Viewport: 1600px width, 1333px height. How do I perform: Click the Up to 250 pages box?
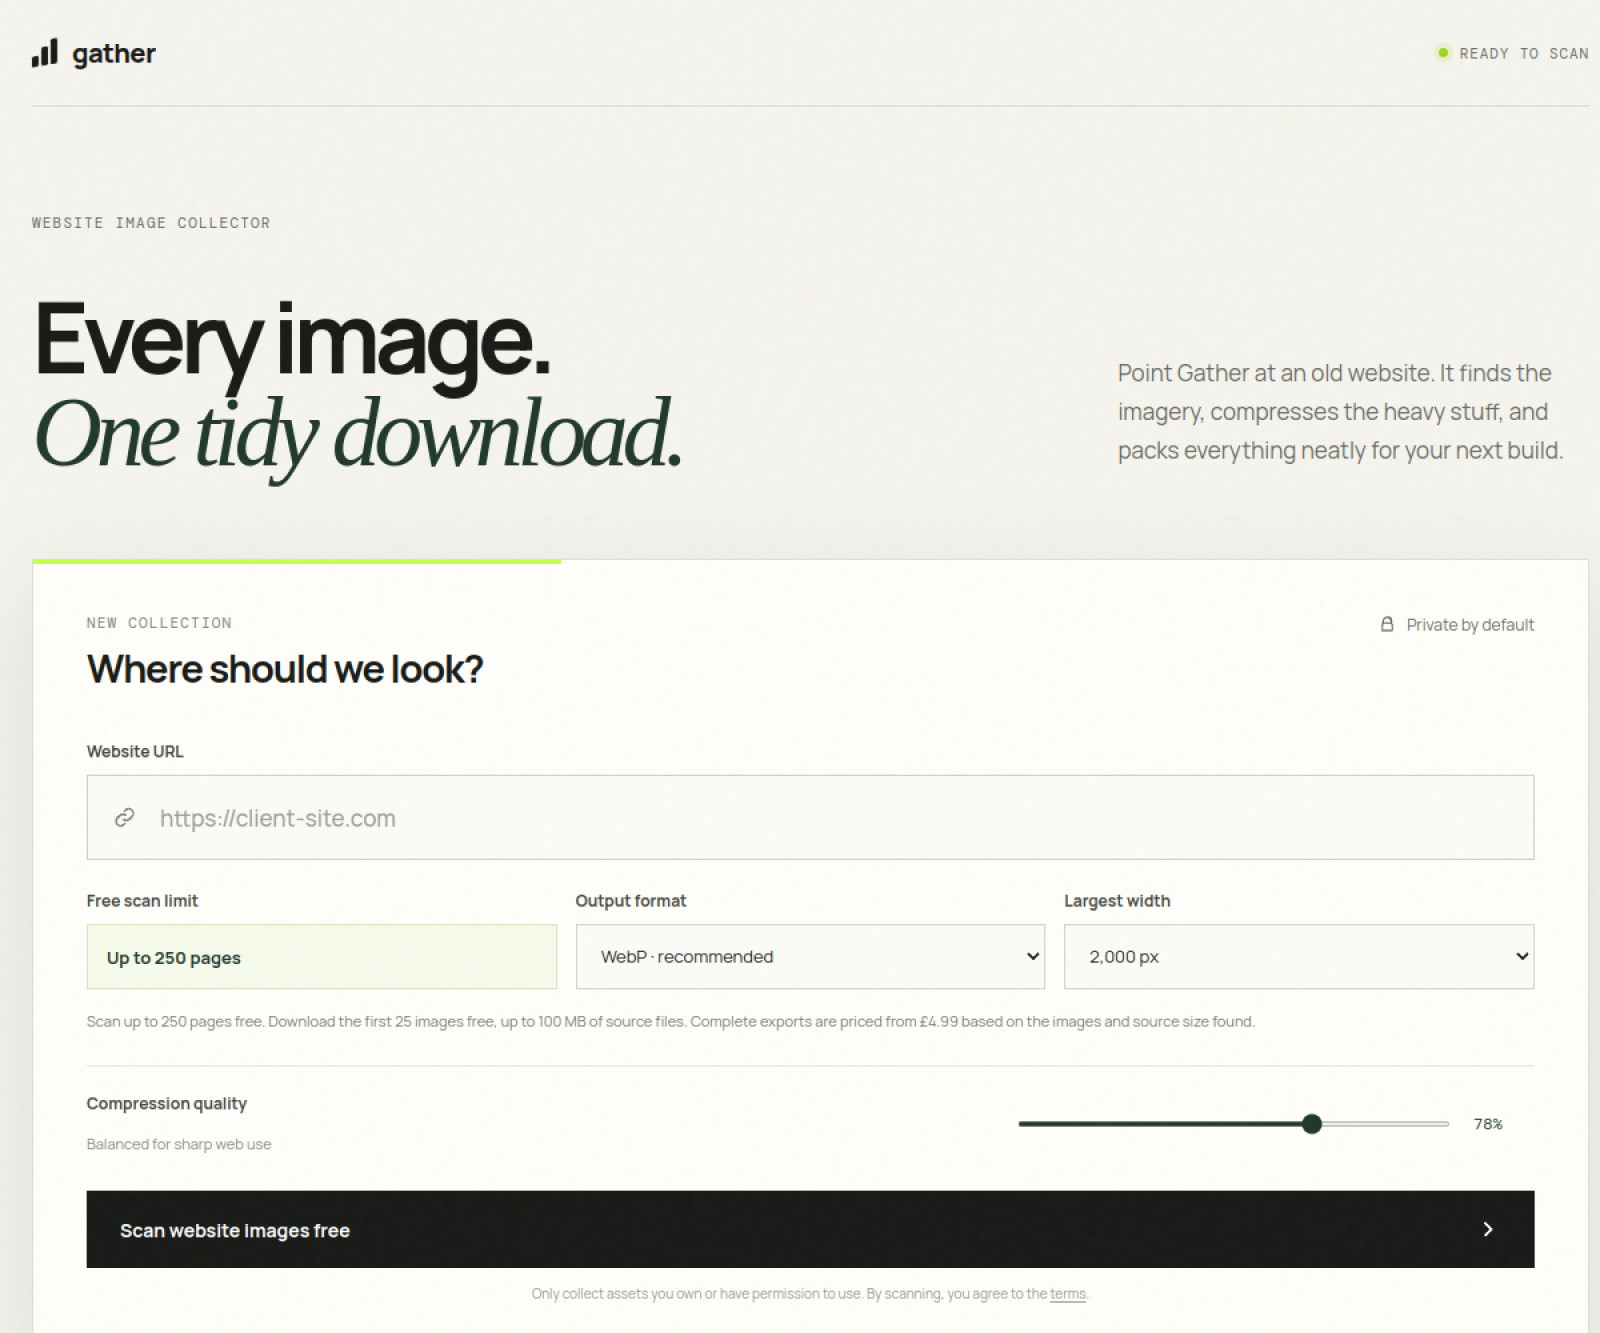click(x=322, y=957)
